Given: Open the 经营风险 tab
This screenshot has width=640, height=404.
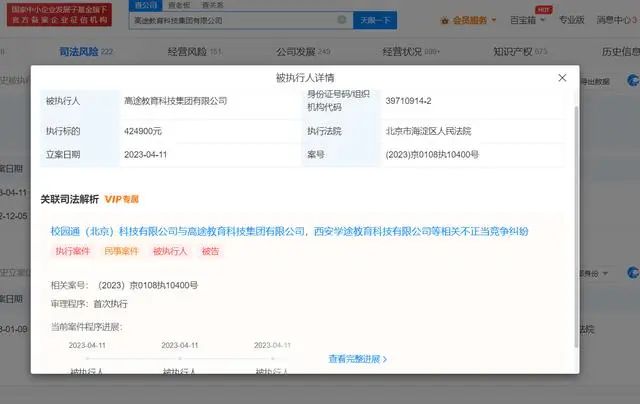Looking at the screenshot, I should coord(194,52).
